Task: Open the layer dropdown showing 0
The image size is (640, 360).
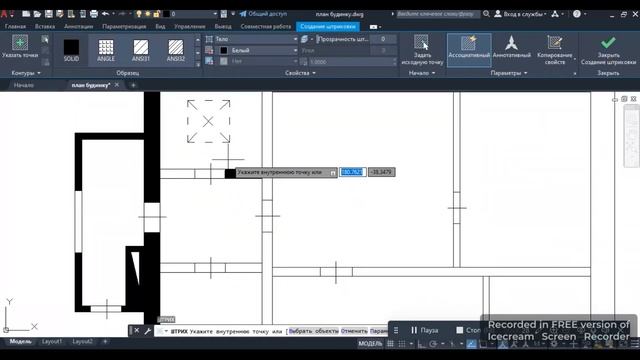Action: 191,14
